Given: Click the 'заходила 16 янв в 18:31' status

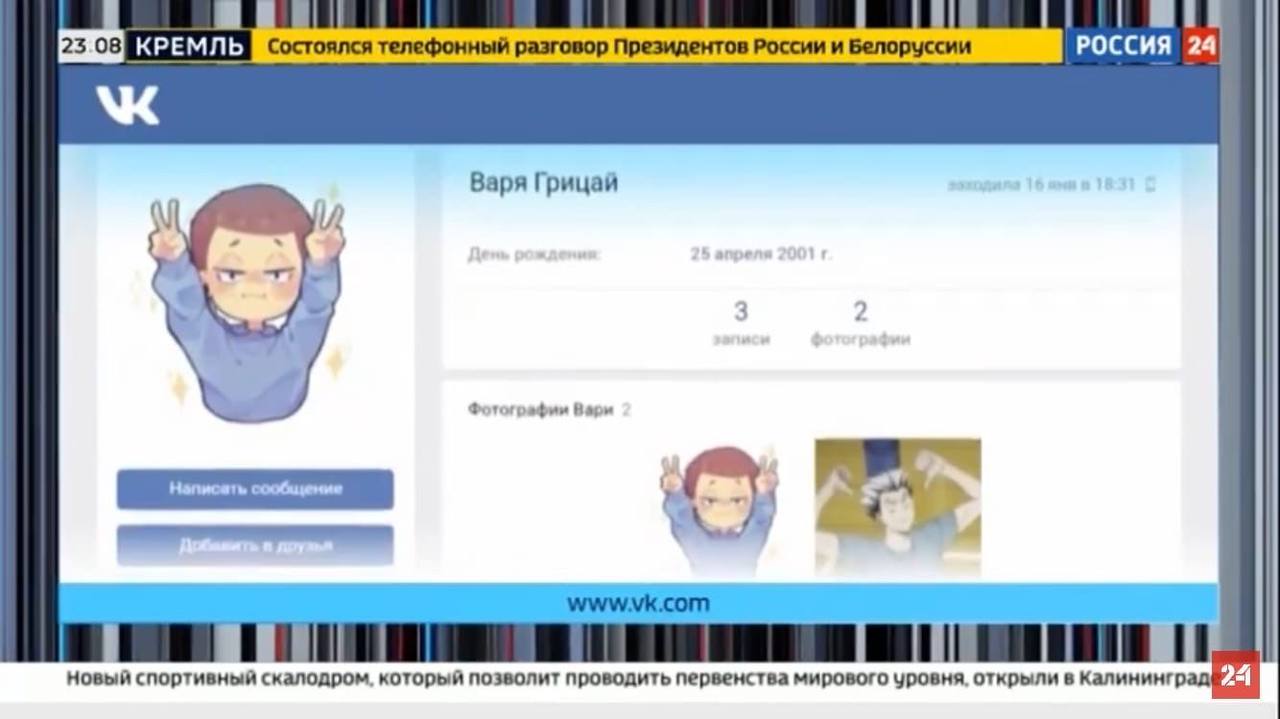Looking at the screenshot, I should (1041, 184).
